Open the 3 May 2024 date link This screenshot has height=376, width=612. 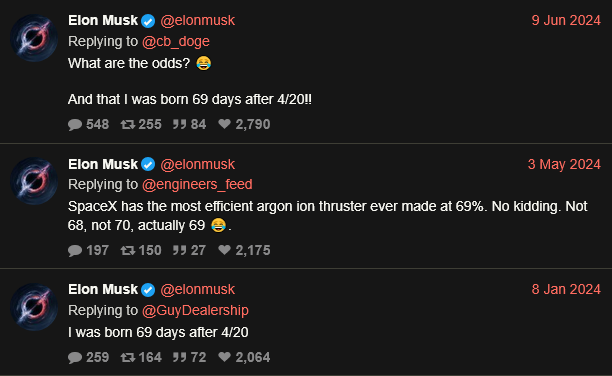coord(564,164)
